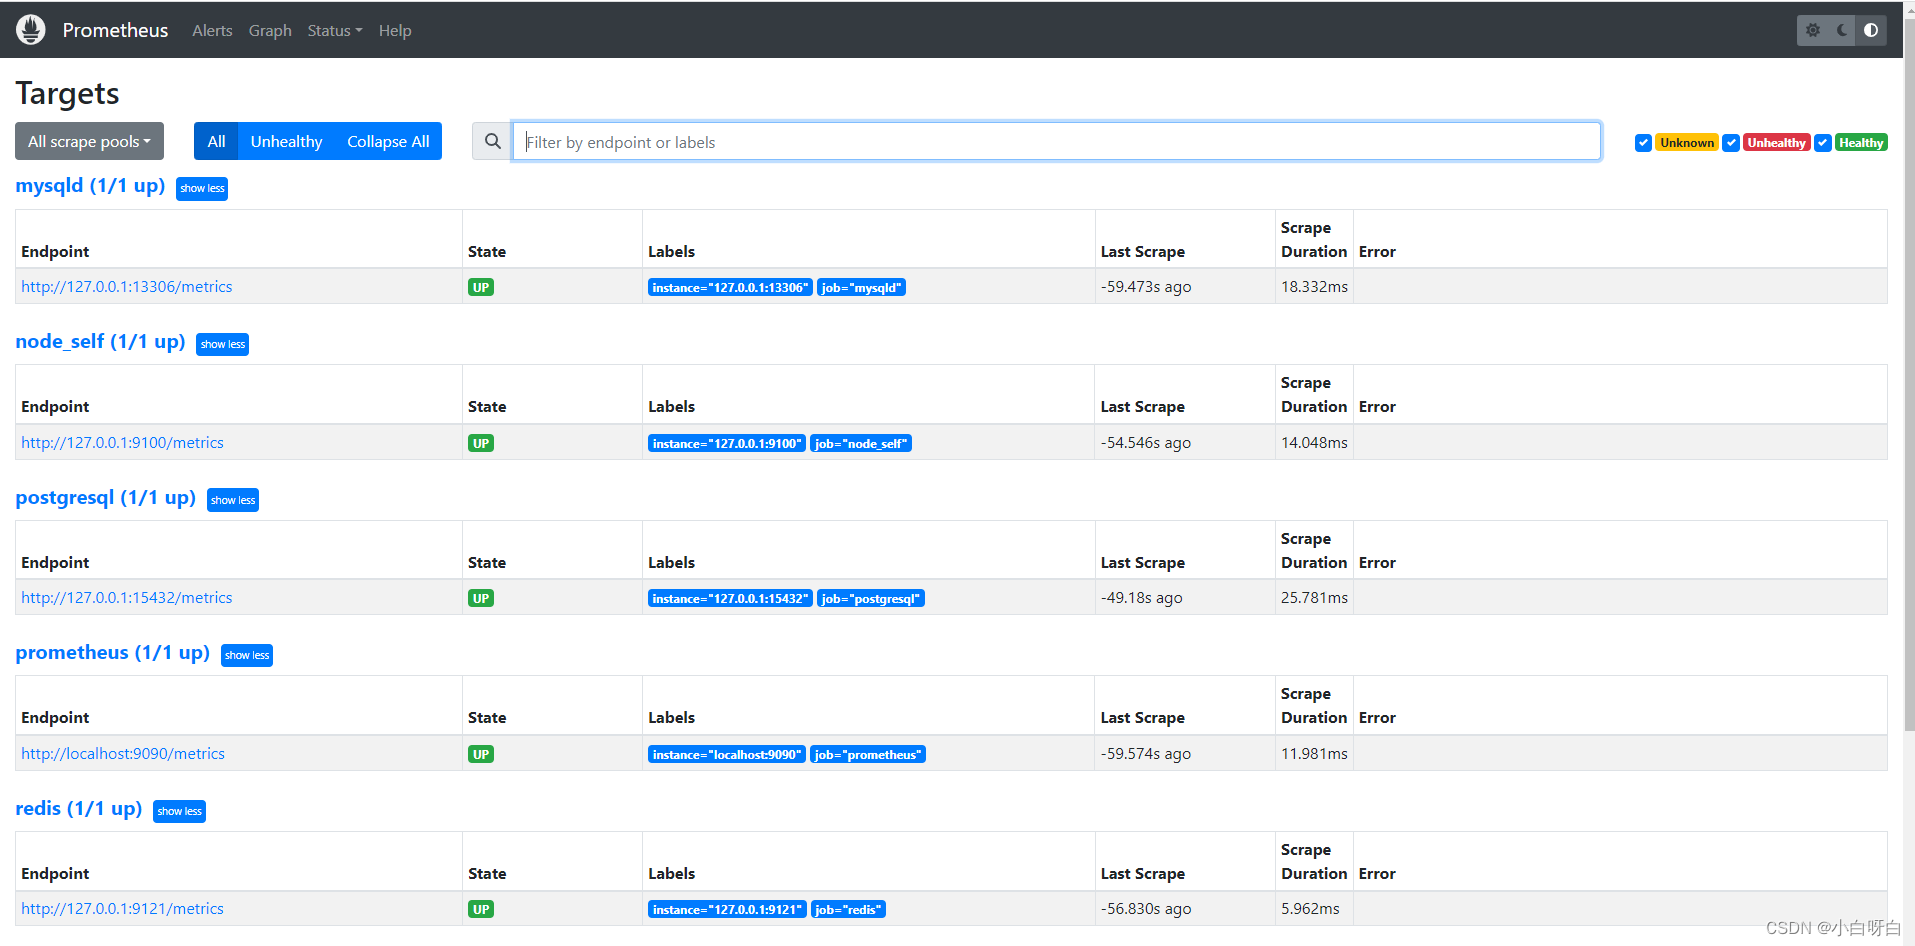Open the Graph page
Image resolution: width=1915 pixels, height=946 pixels.
270,30
